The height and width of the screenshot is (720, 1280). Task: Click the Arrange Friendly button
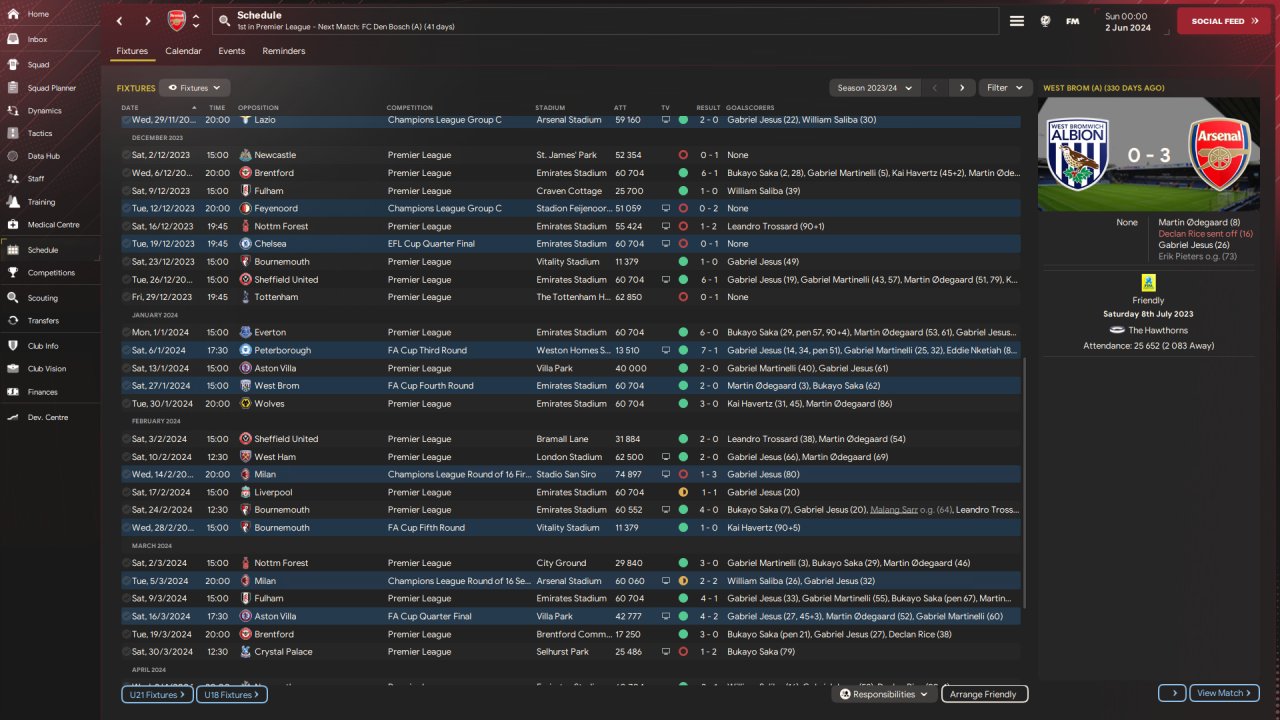[984, 694]
